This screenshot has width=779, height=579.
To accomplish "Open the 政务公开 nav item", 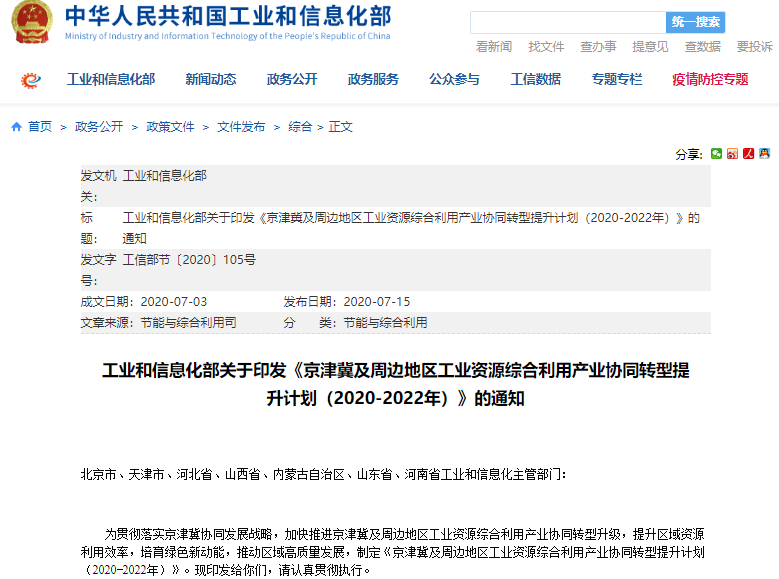I will (x=292, y=80).
